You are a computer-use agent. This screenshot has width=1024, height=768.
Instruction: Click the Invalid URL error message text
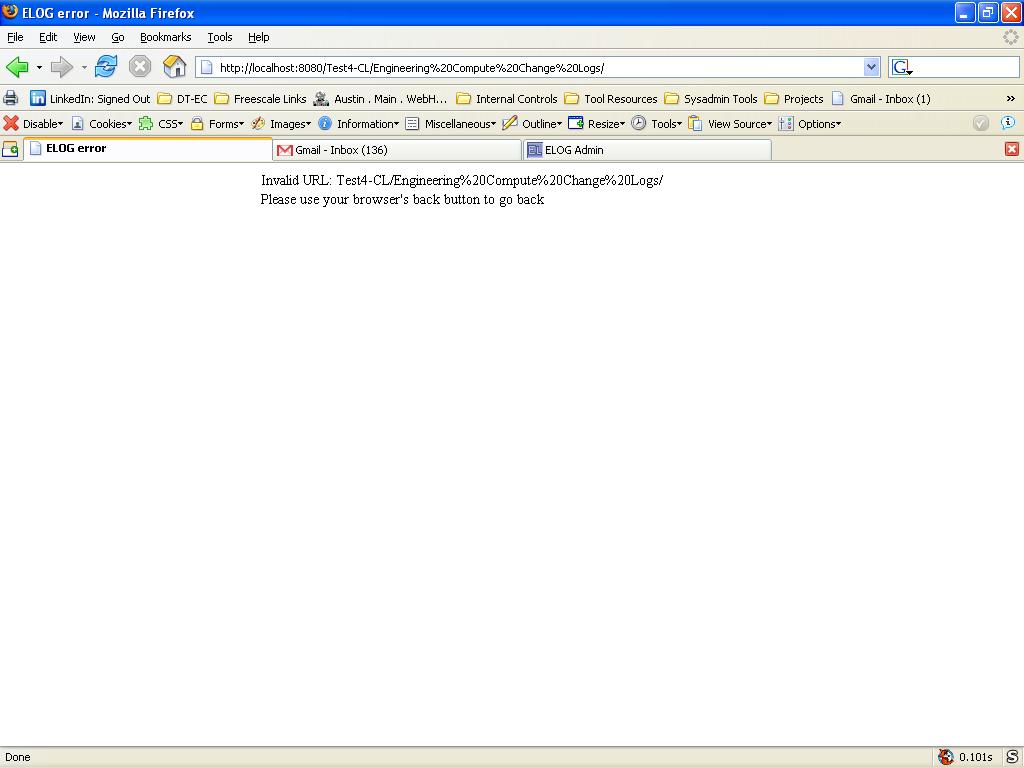[x=462, y=180]
